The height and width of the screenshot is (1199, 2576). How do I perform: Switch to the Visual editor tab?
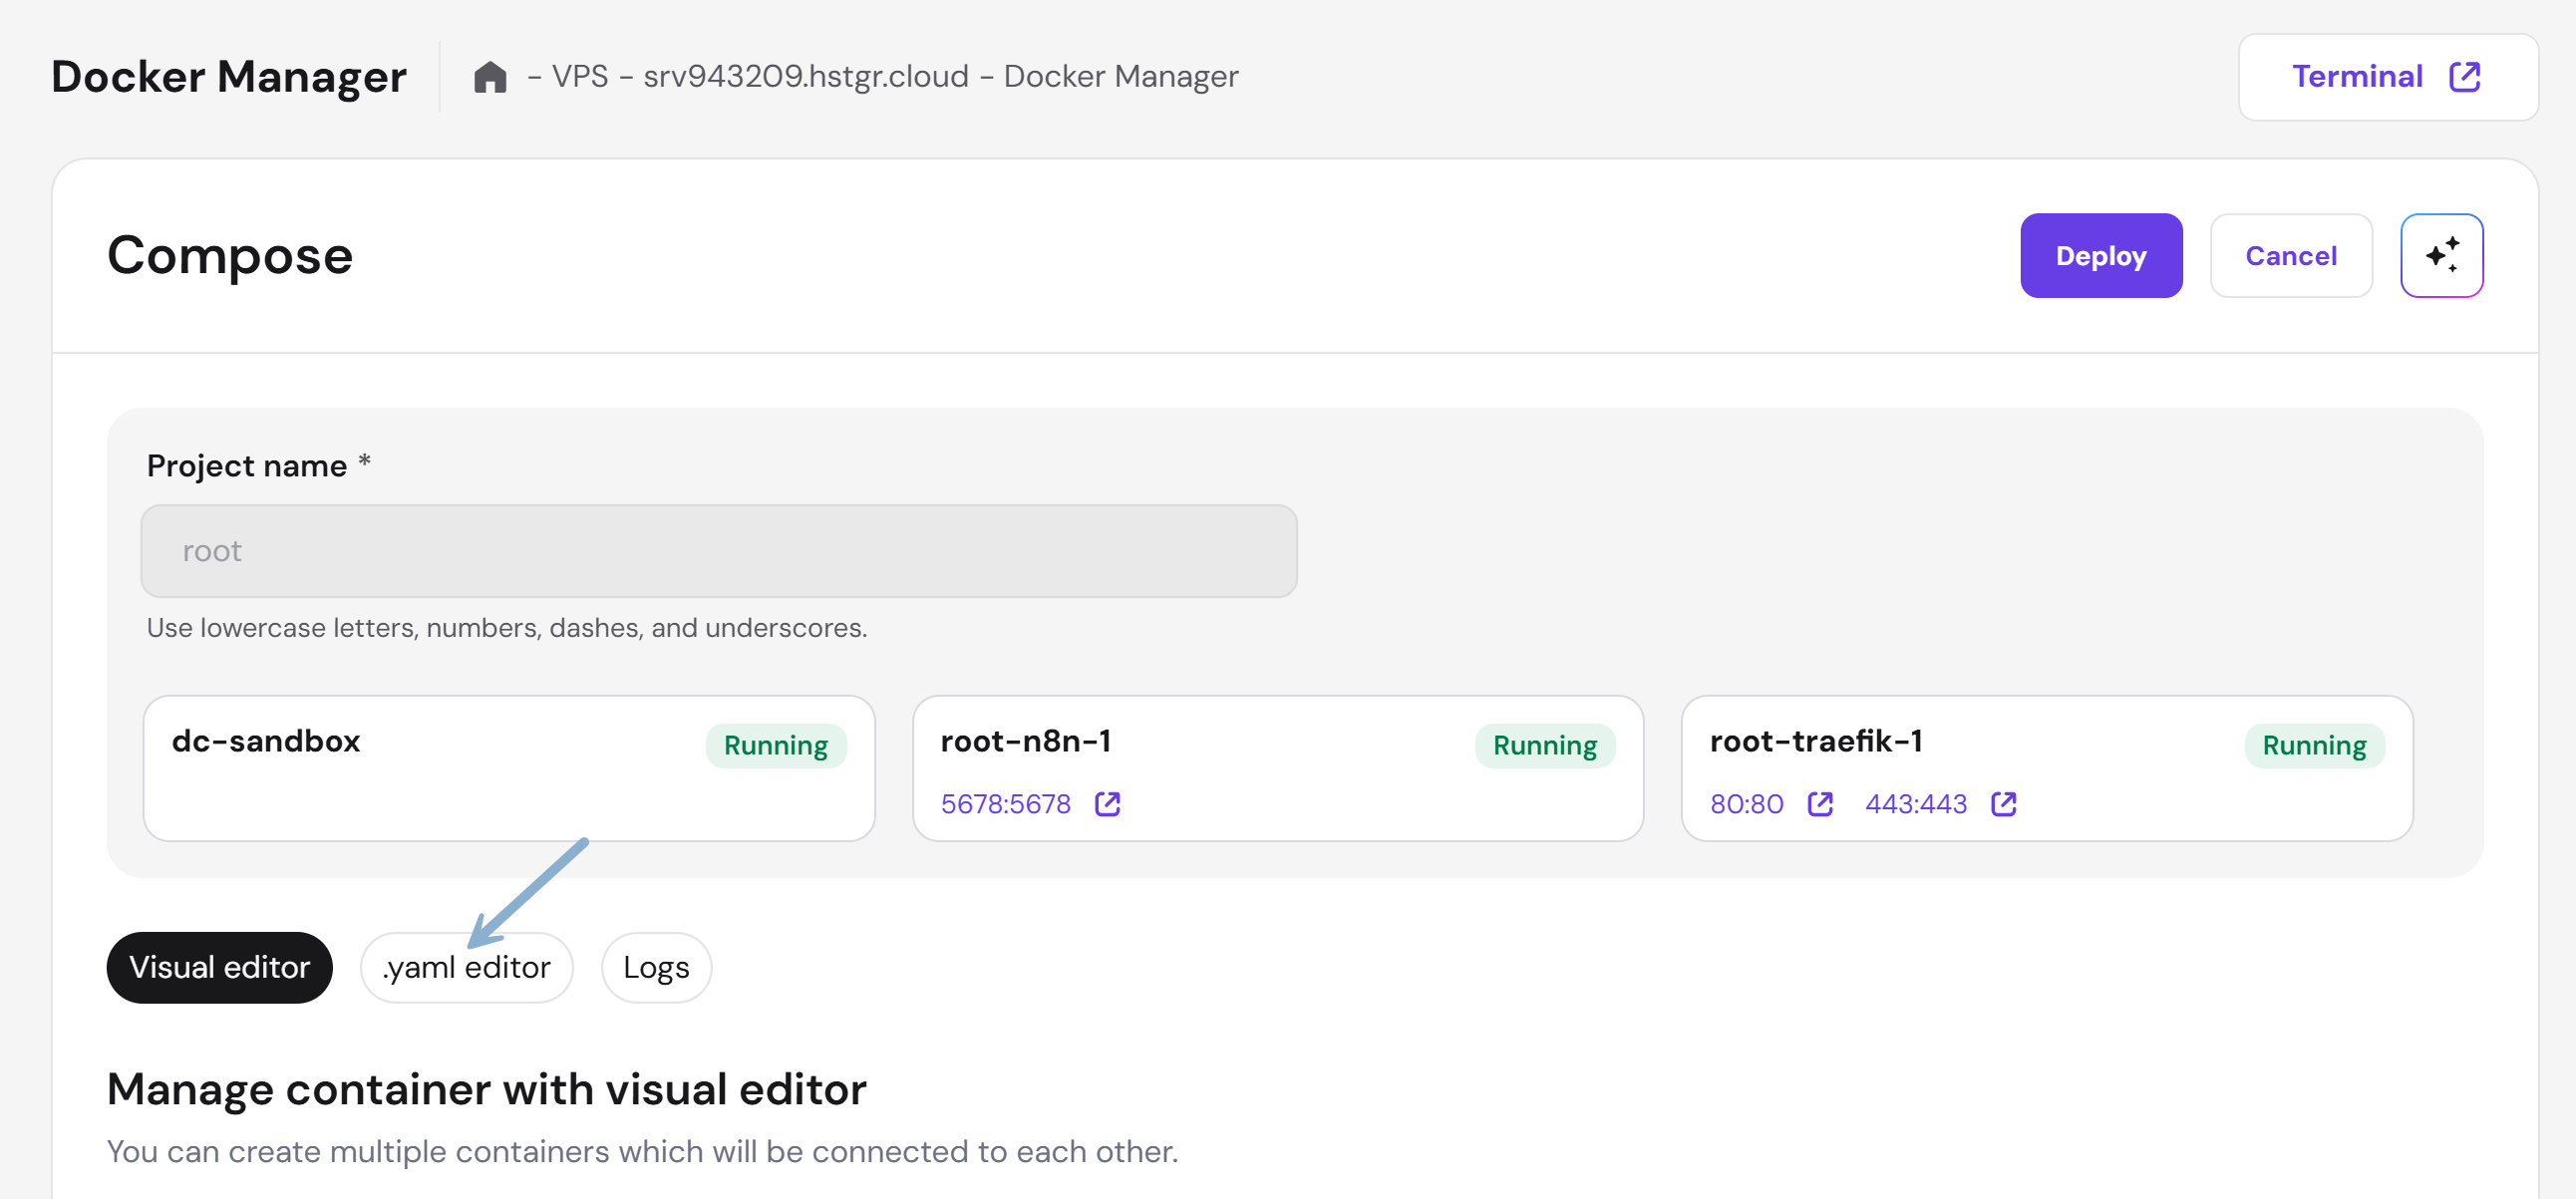click(x=219, y=967)
